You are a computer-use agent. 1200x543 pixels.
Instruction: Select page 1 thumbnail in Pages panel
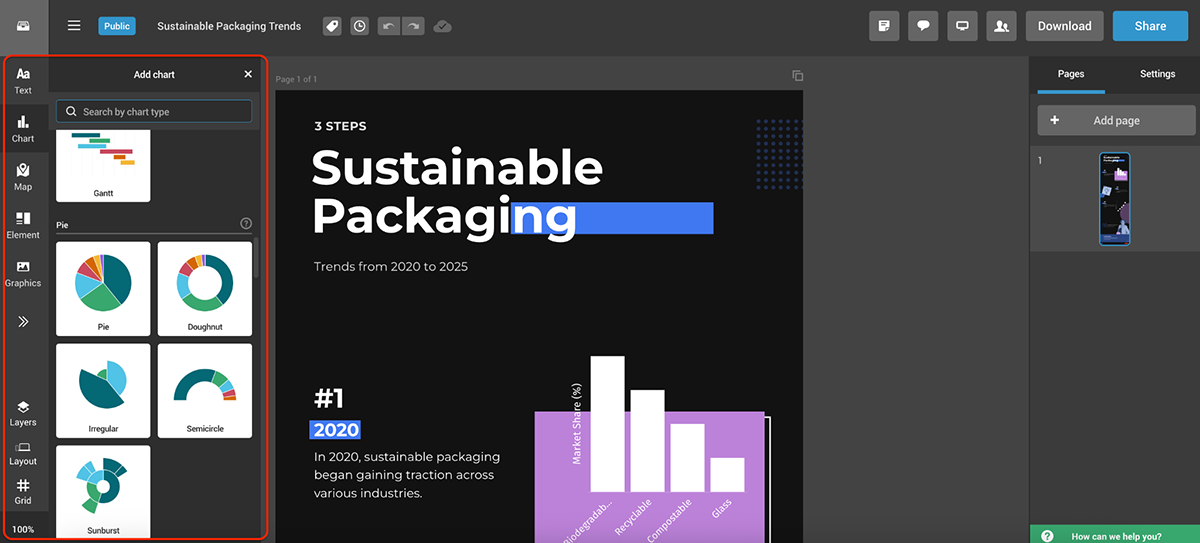(1115, 199)
